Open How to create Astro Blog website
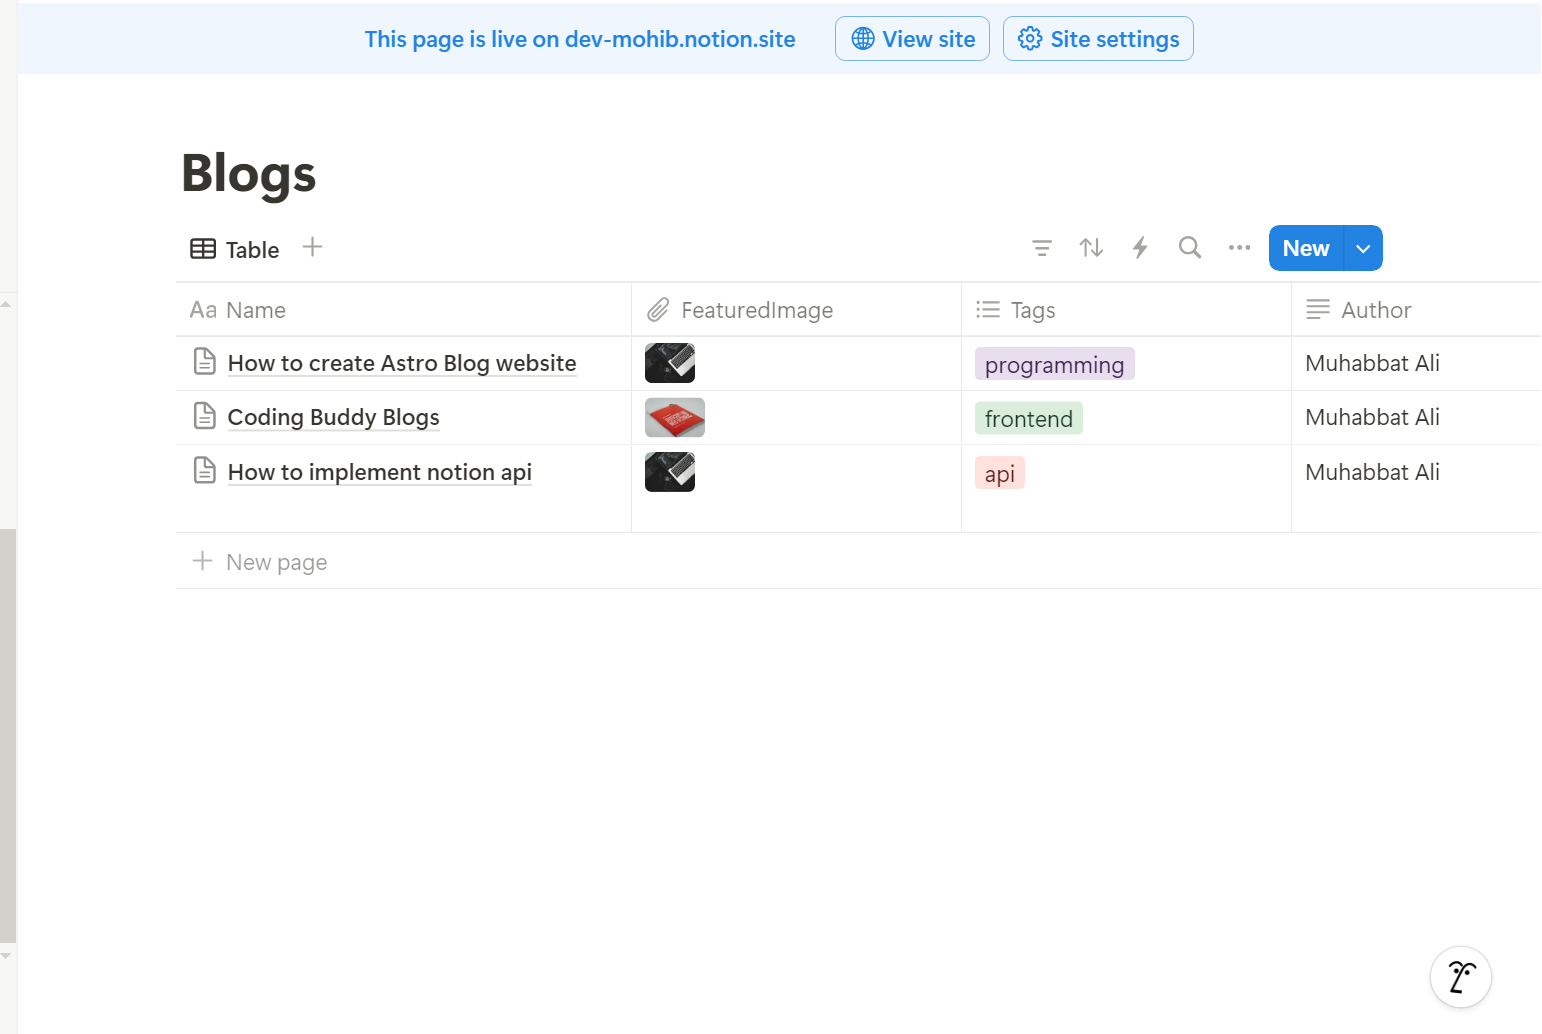Image resolution: width=1542 pixels, height=1034 pixels. 402,363
